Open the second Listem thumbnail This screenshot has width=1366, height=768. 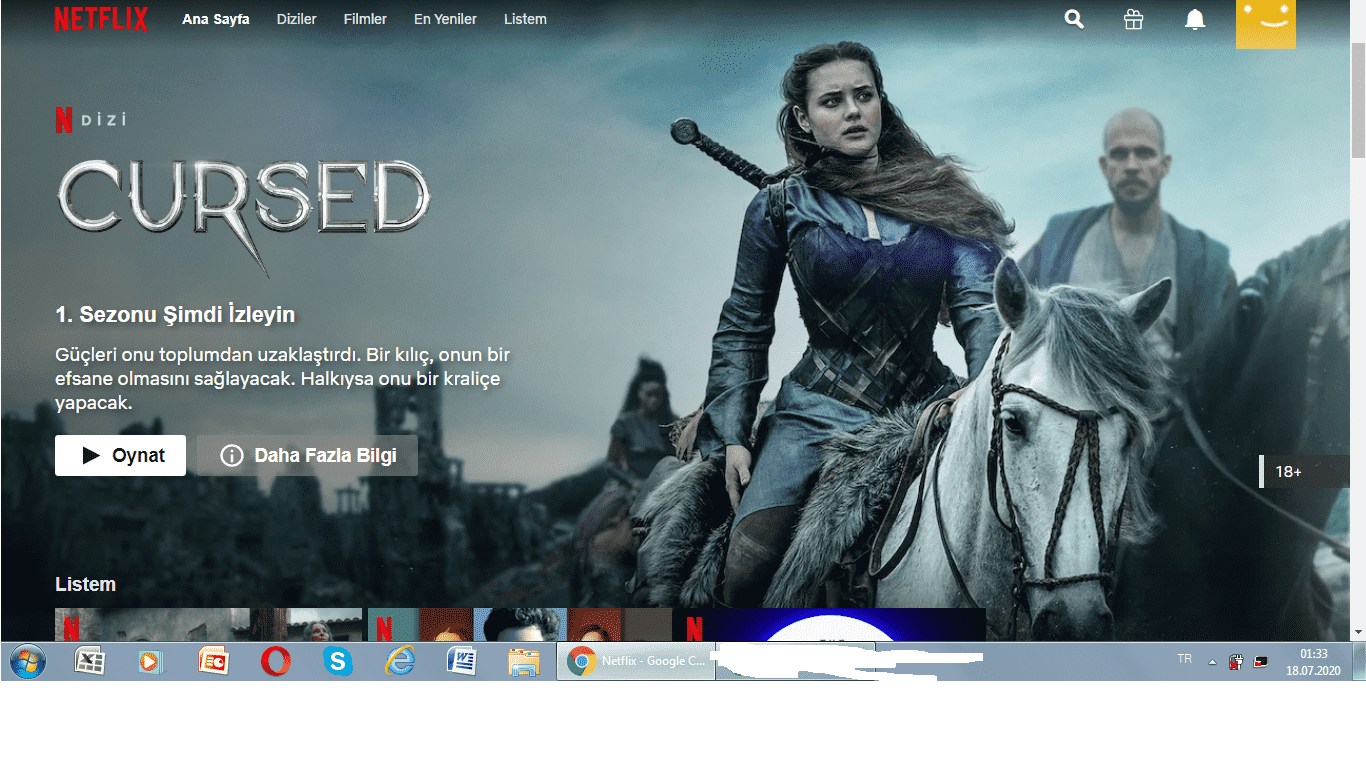click(520, 624)
